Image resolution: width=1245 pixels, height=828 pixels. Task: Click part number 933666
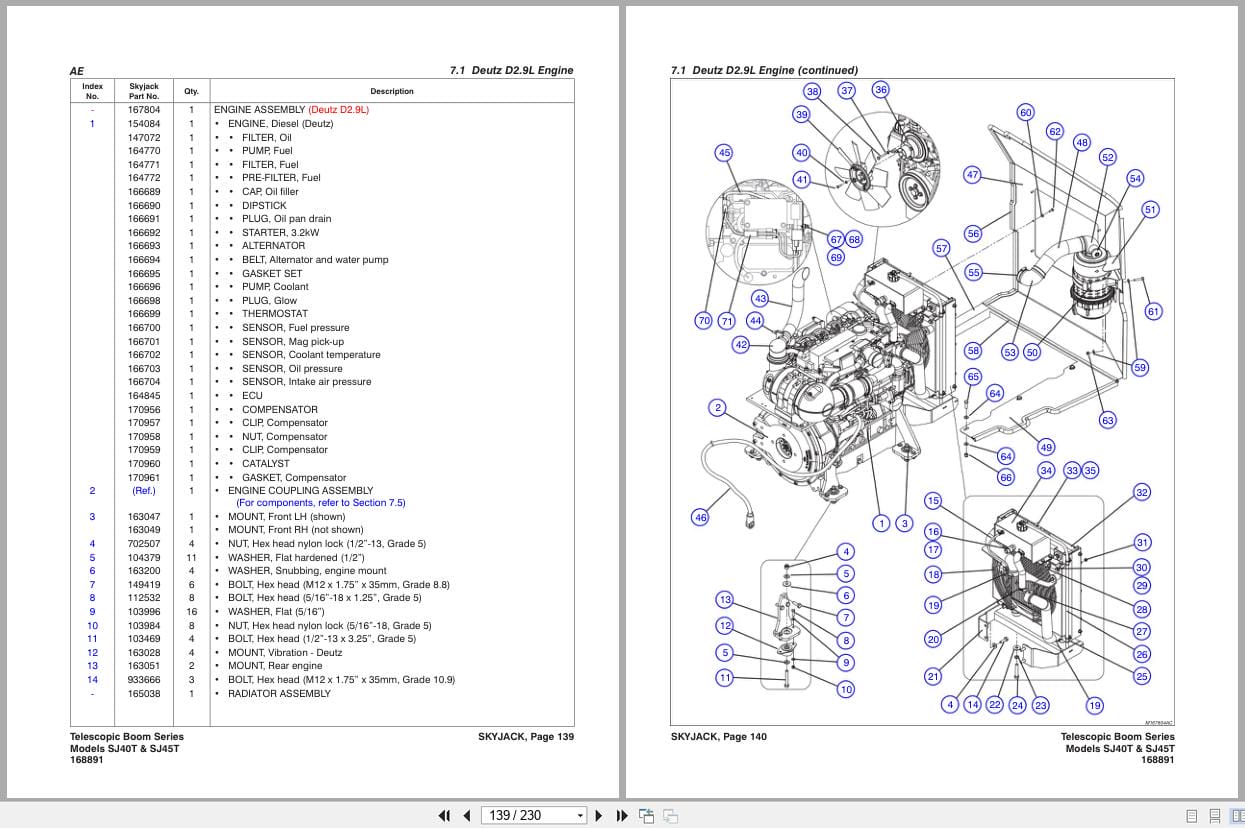coord(144,680)
